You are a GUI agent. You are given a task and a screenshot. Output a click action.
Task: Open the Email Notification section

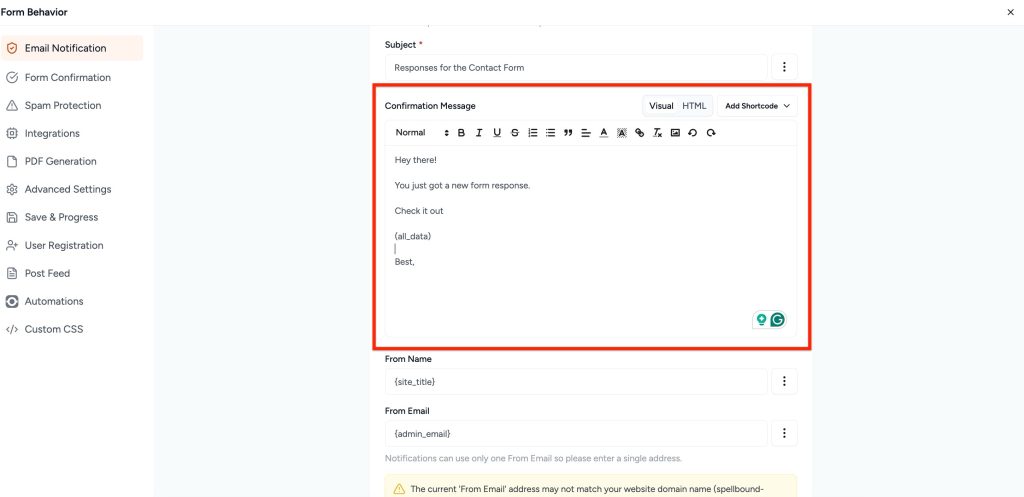coord(72,48)
